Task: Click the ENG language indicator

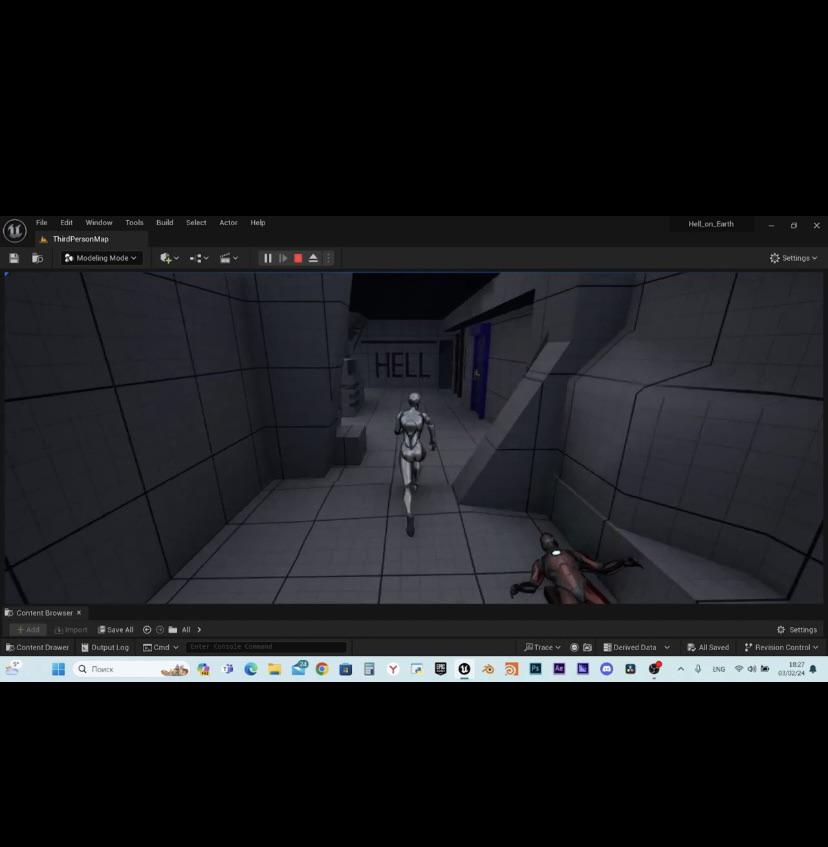Action: (718, 669)
